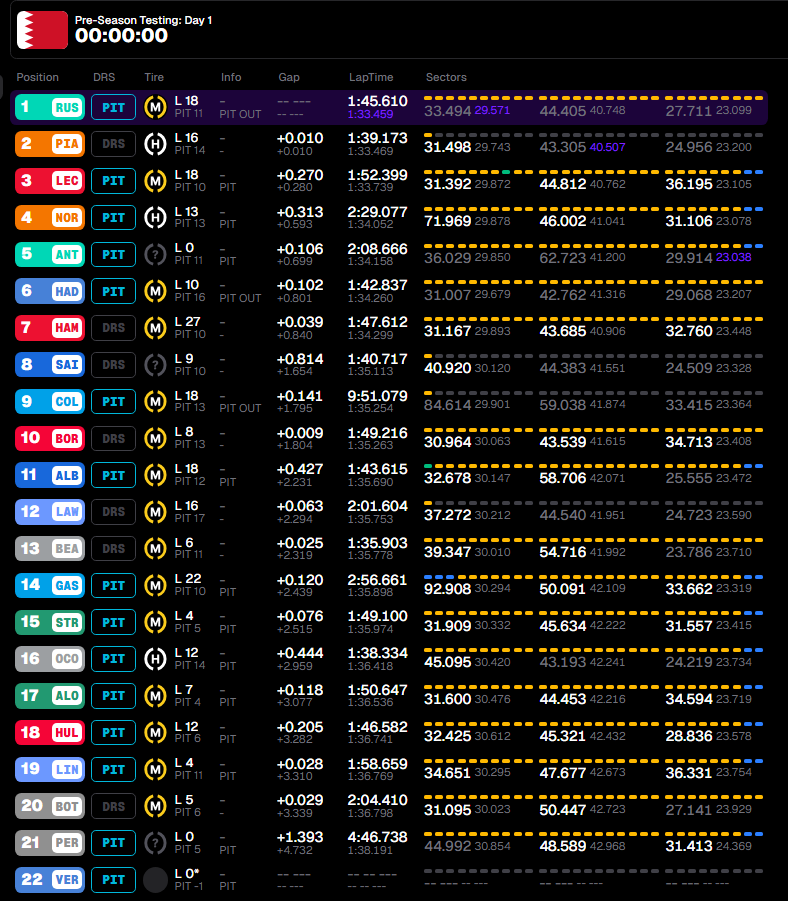
Task: Click the DRS column header
Action: tap(104, 77)
